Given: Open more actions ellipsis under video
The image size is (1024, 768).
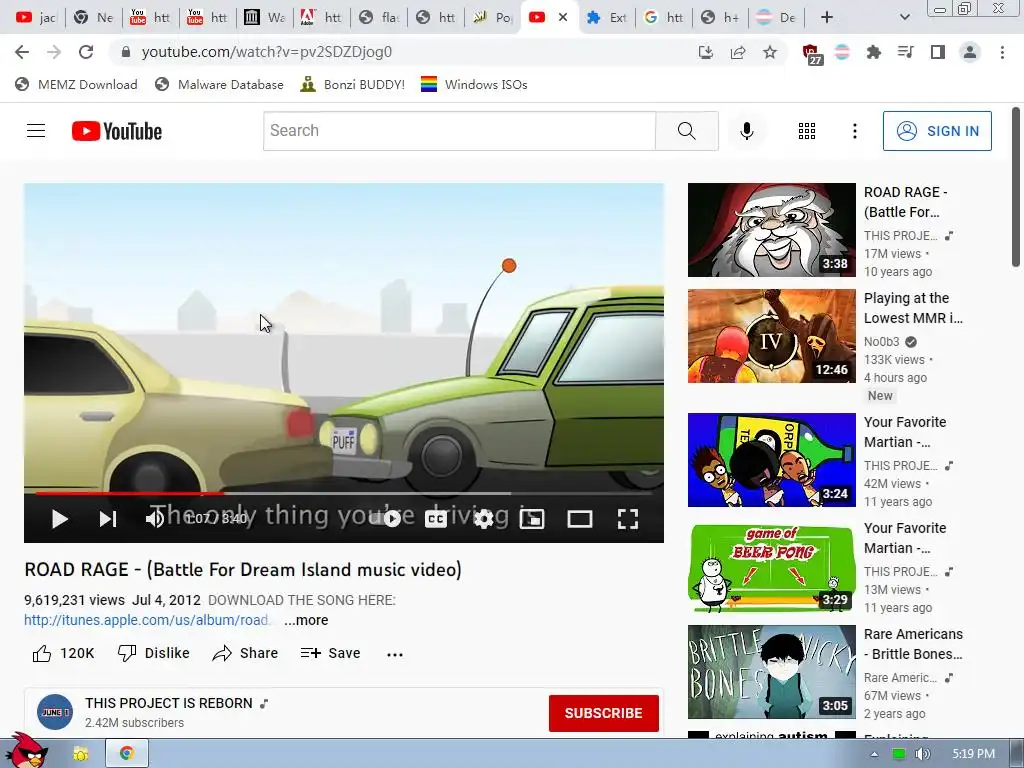Looking at the screenshot, I should tap(394, 654).
